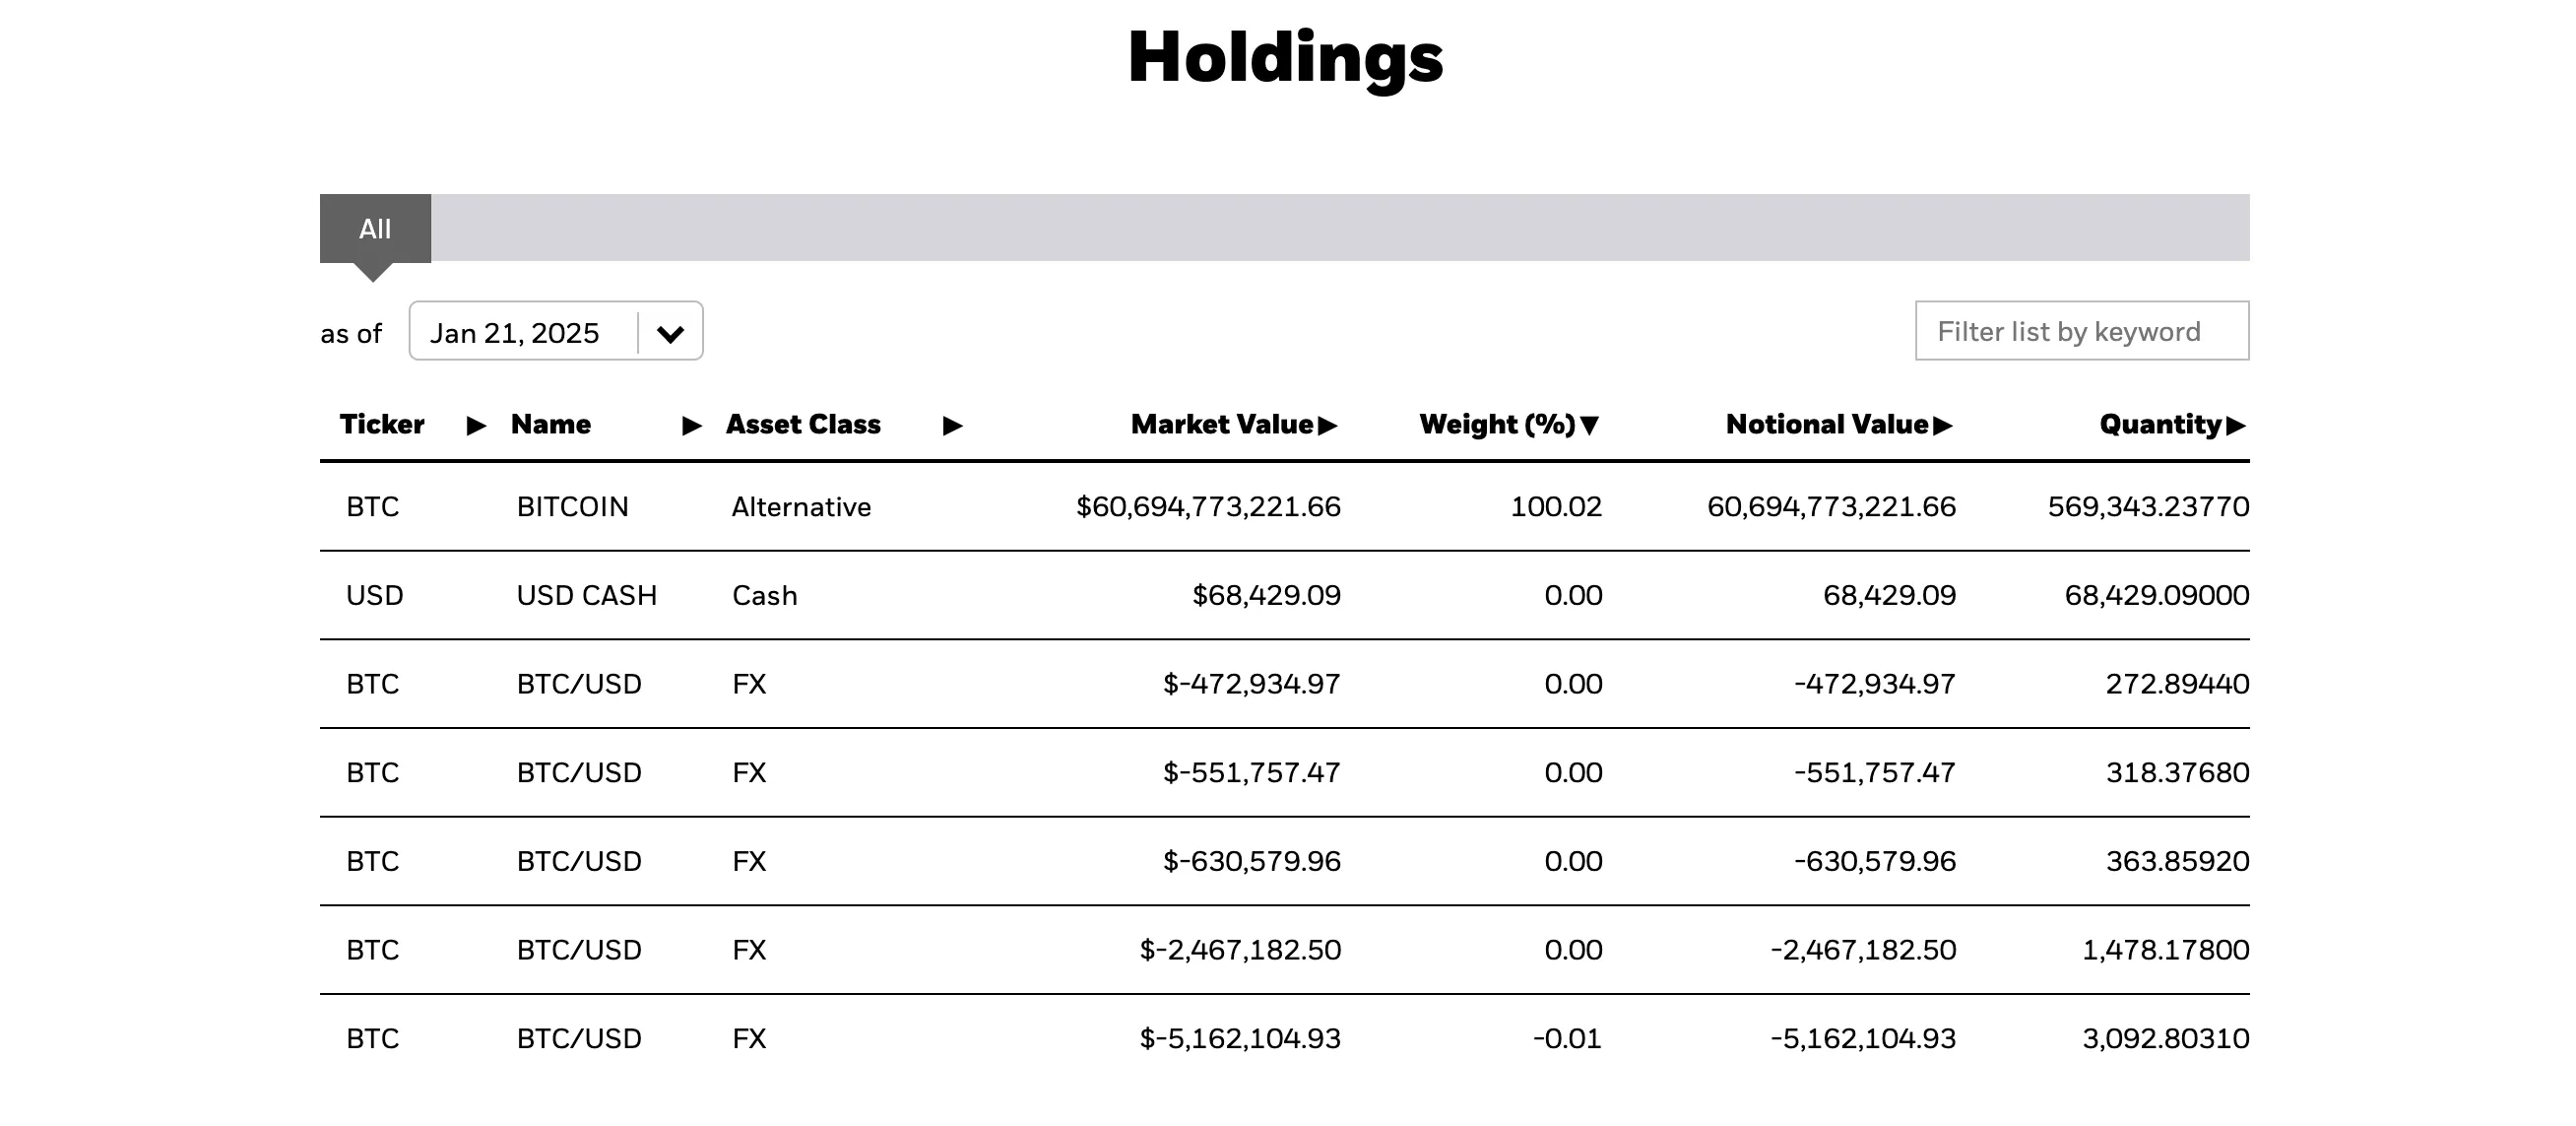The height and width of the screenshot is (1126, 2576).
Task: Click the sort arrow next to Asset Class
Action: (952, 424)
